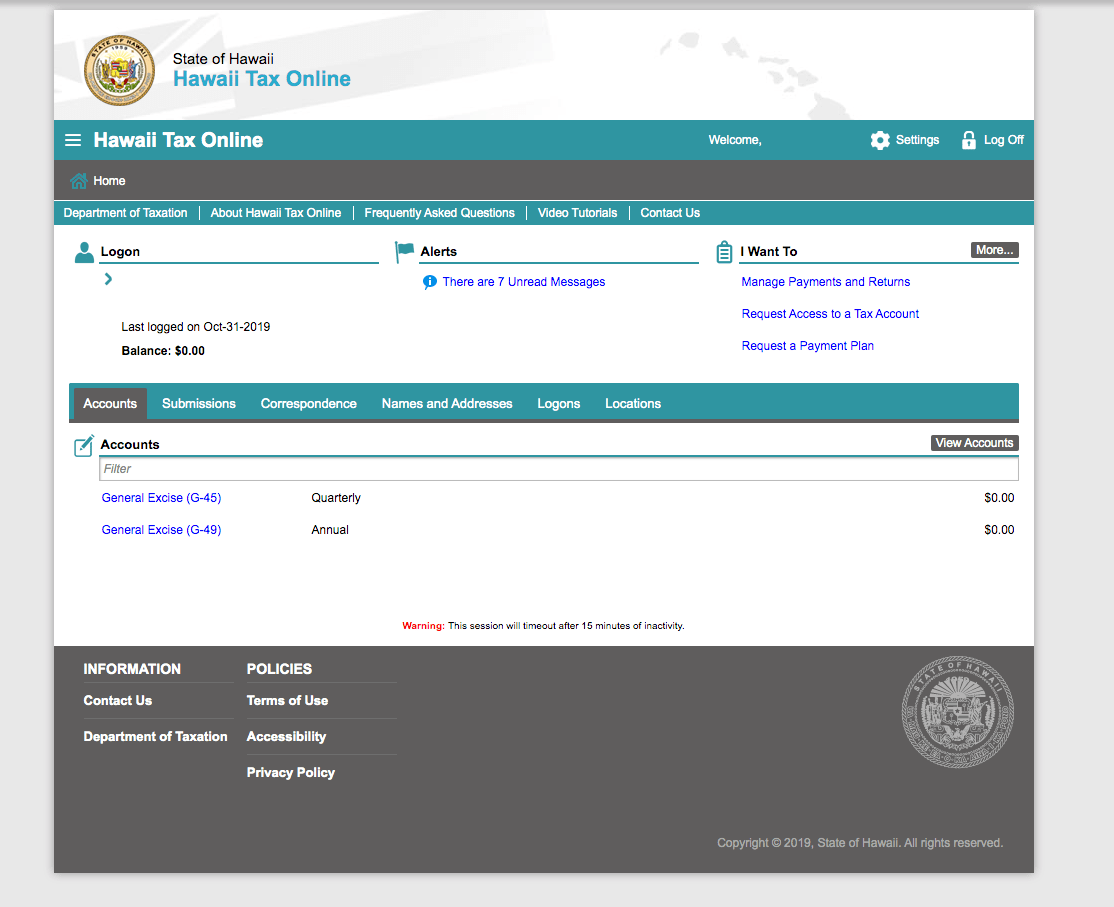Click the Home house icon

pyautogui.click(x=77, y=180)
